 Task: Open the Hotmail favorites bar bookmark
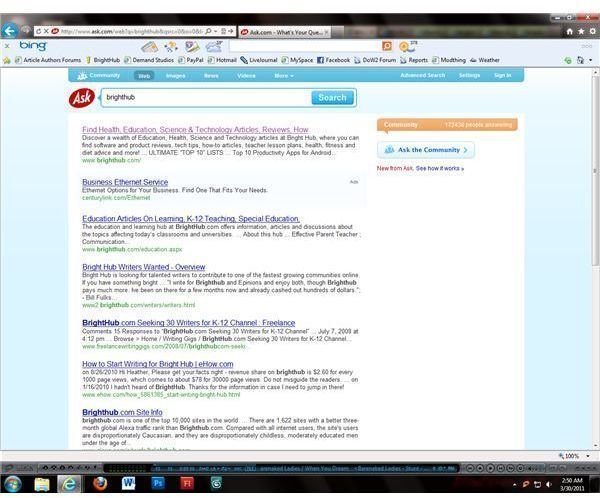222,60
